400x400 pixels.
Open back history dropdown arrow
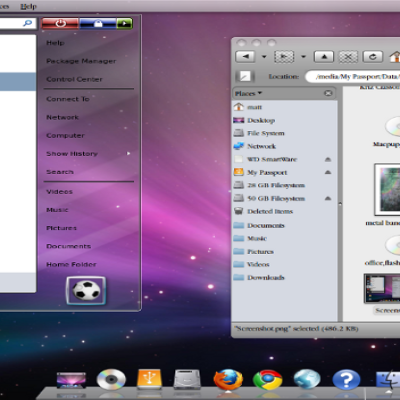(x=264, y=57)
